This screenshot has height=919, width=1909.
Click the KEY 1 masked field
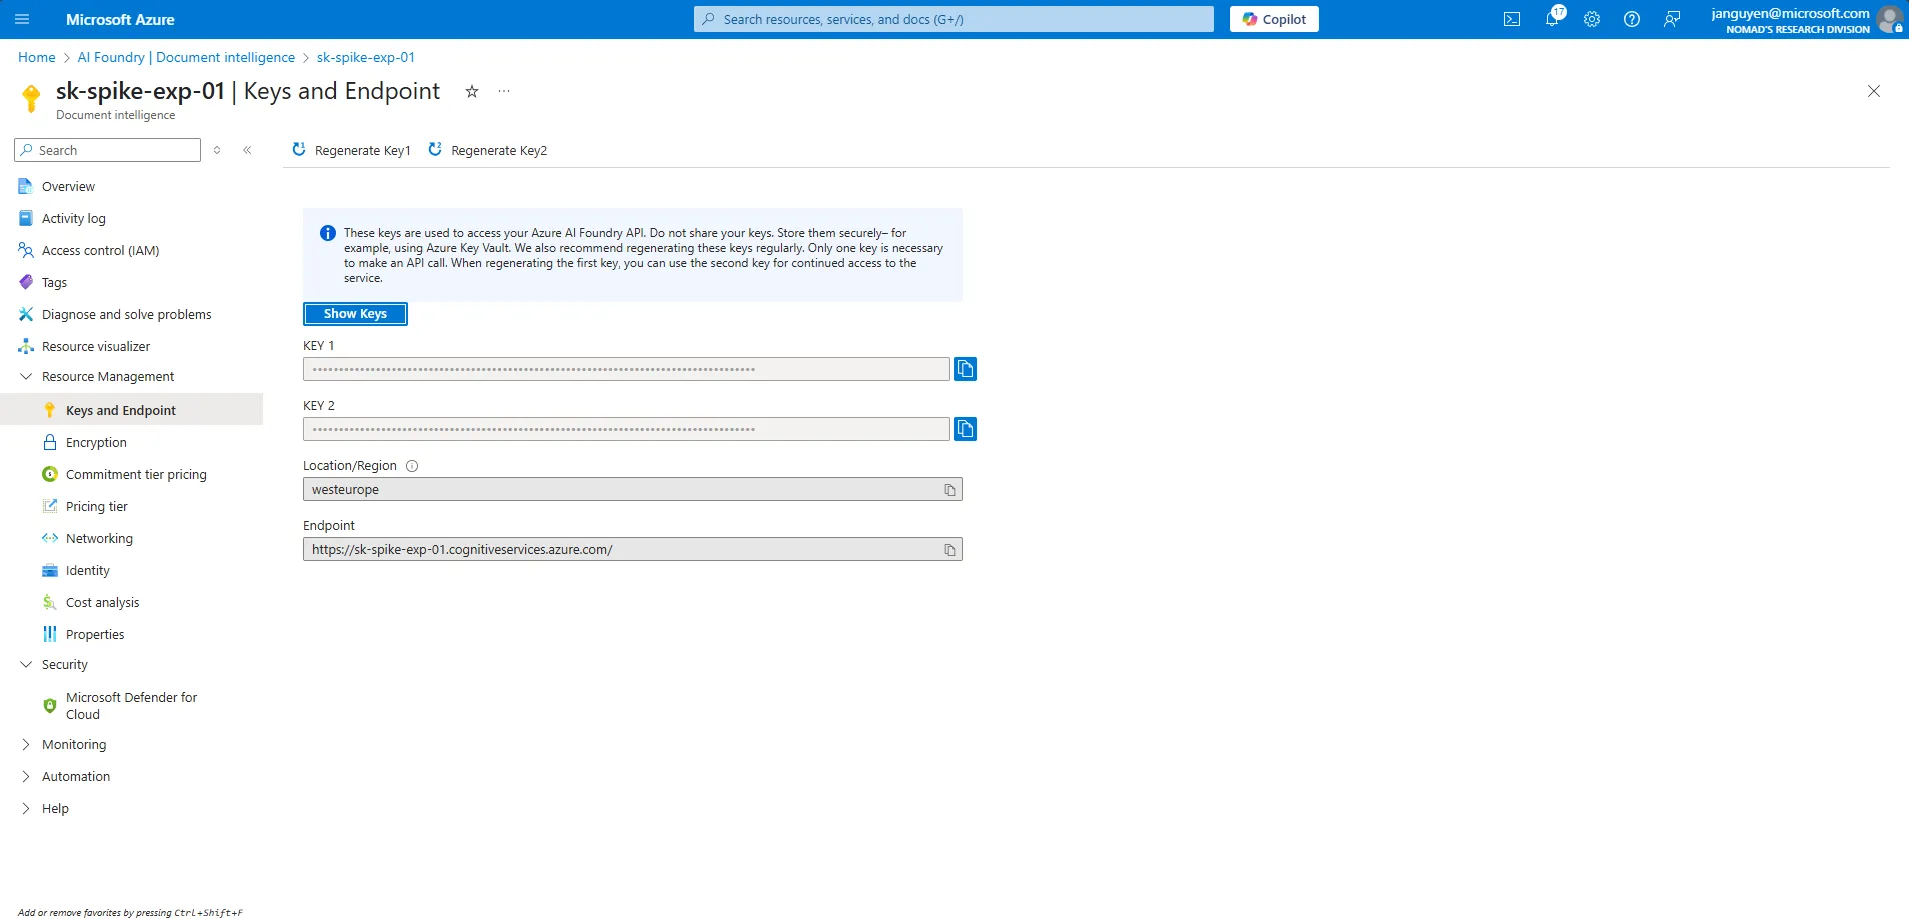coord(626,369)
